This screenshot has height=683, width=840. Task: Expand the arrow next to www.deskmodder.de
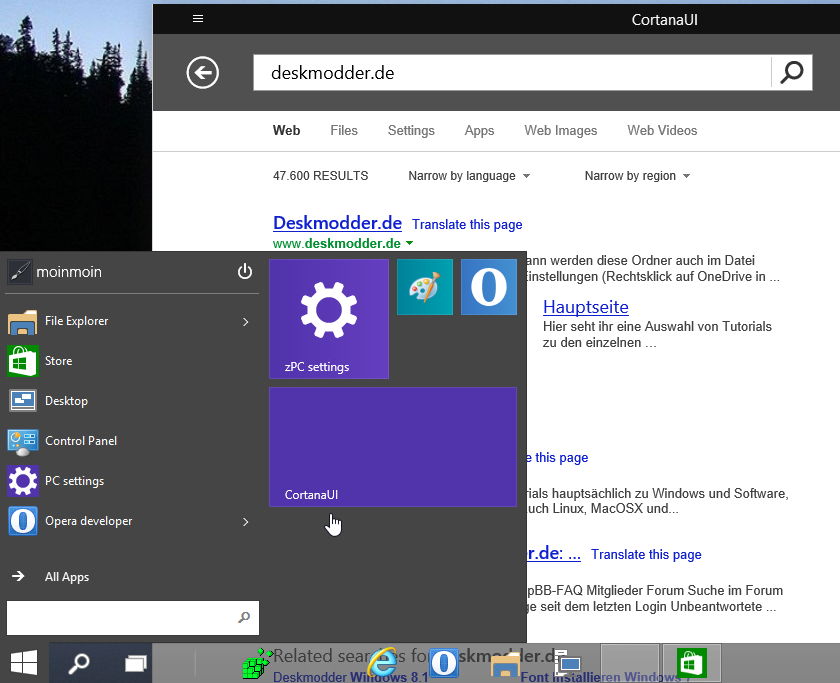pos(410,243)
